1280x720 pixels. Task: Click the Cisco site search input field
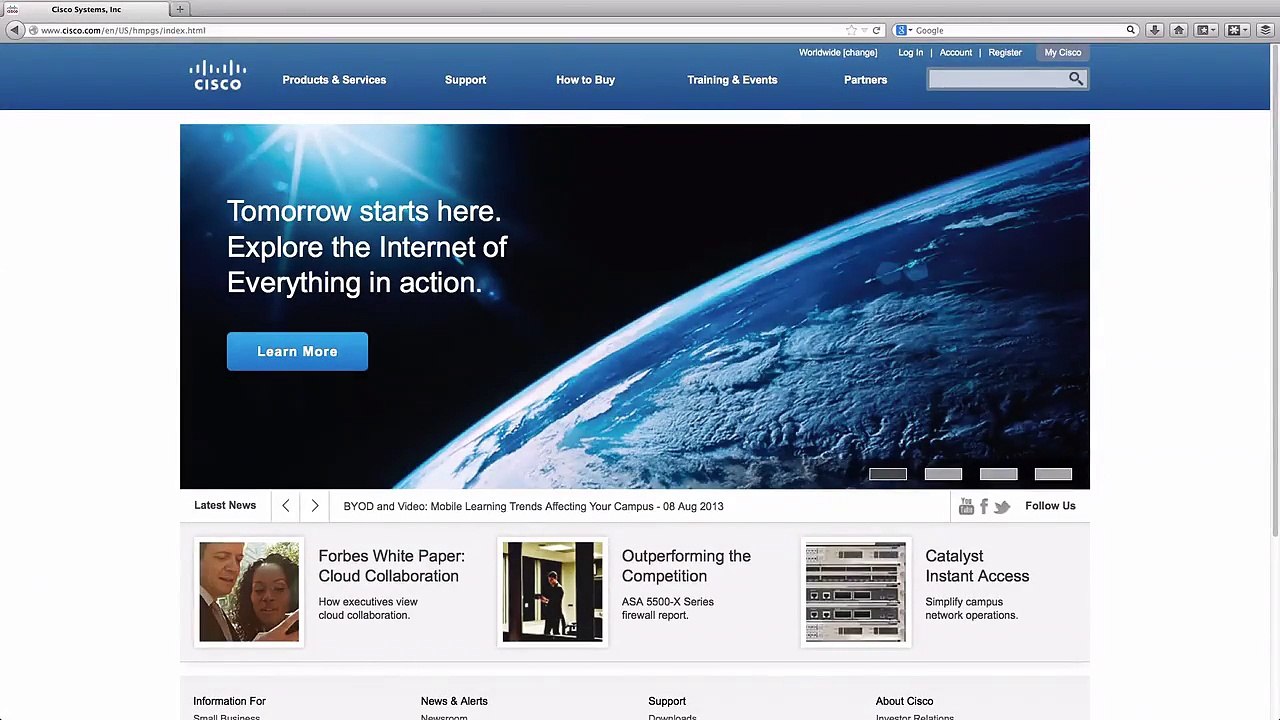997,79
